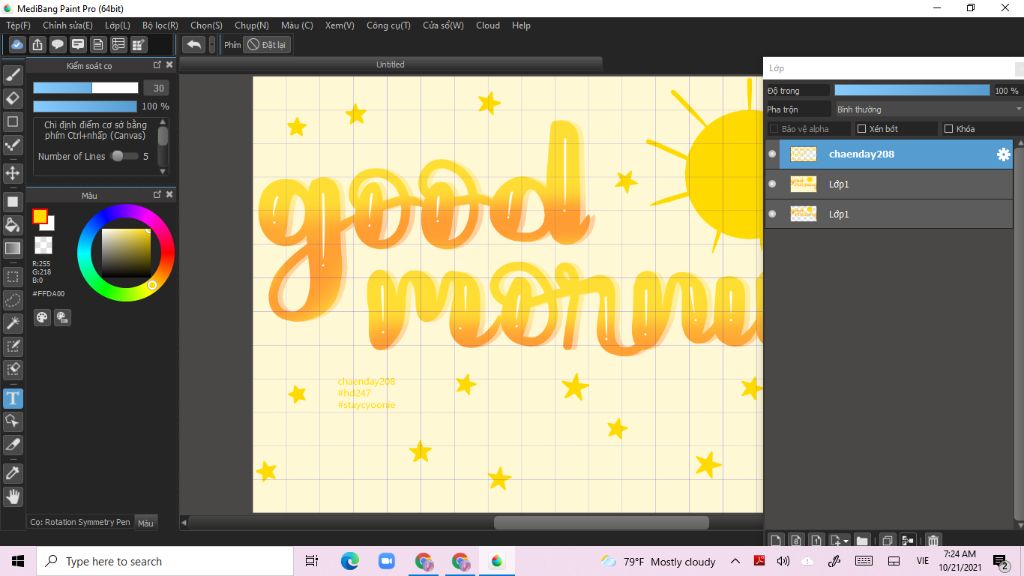1024x576 pixels.
Task: Toggle visibility of bottom Lớp1 layer
Action: click(x=772, y=214)
